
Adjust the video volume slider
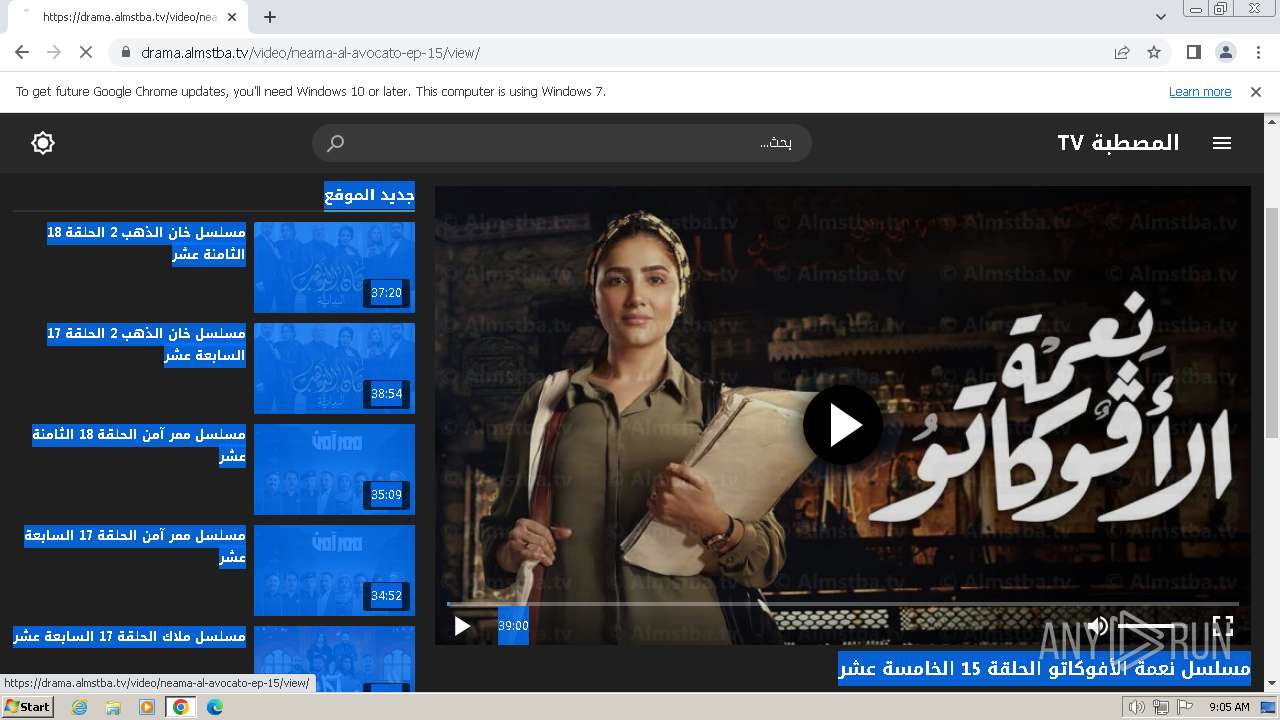tap(1146, 626)
